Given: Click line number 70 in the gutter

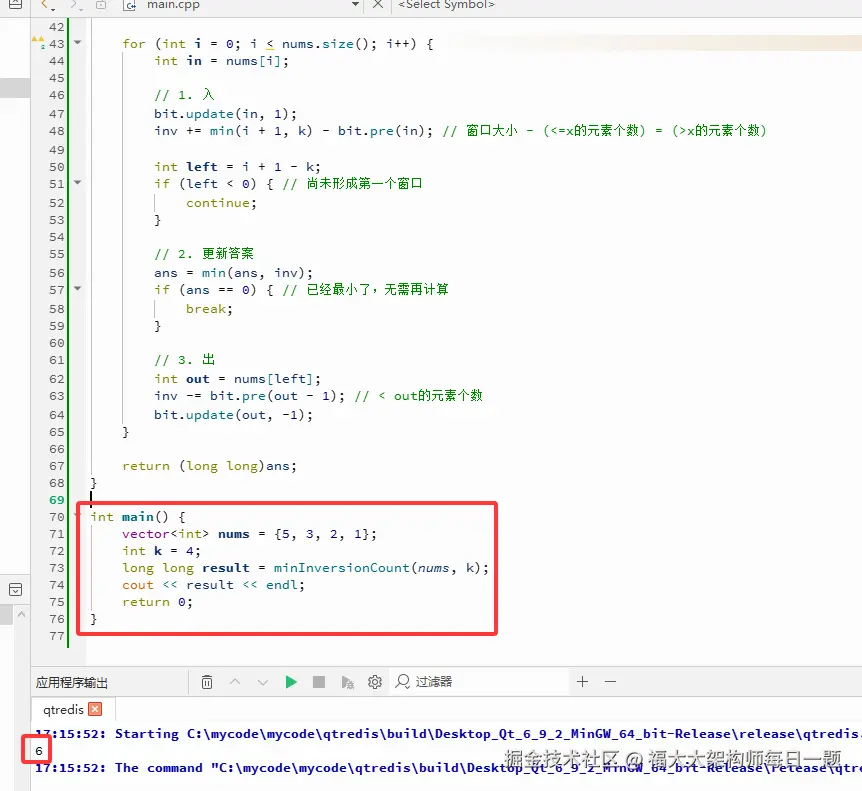Looking at the screenshot, I should click(x=57, y=517).
